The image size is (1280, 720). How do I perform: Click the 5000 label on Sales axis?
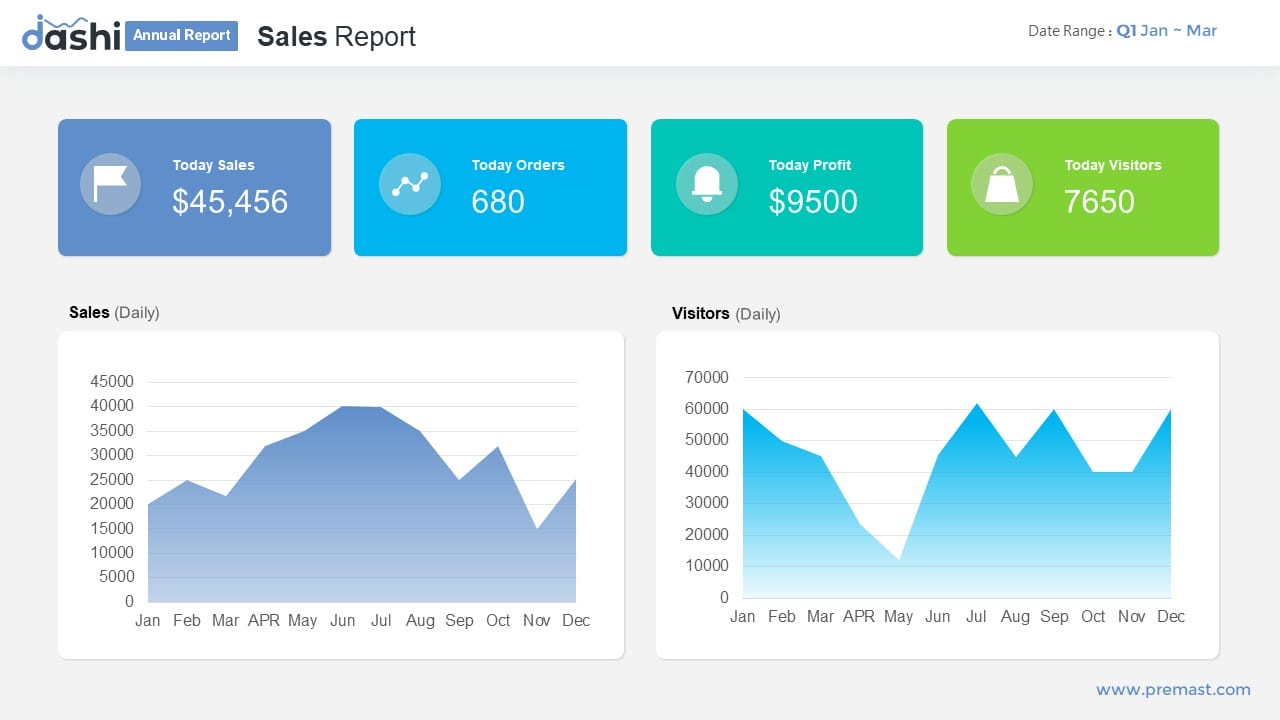coord(116,576)
